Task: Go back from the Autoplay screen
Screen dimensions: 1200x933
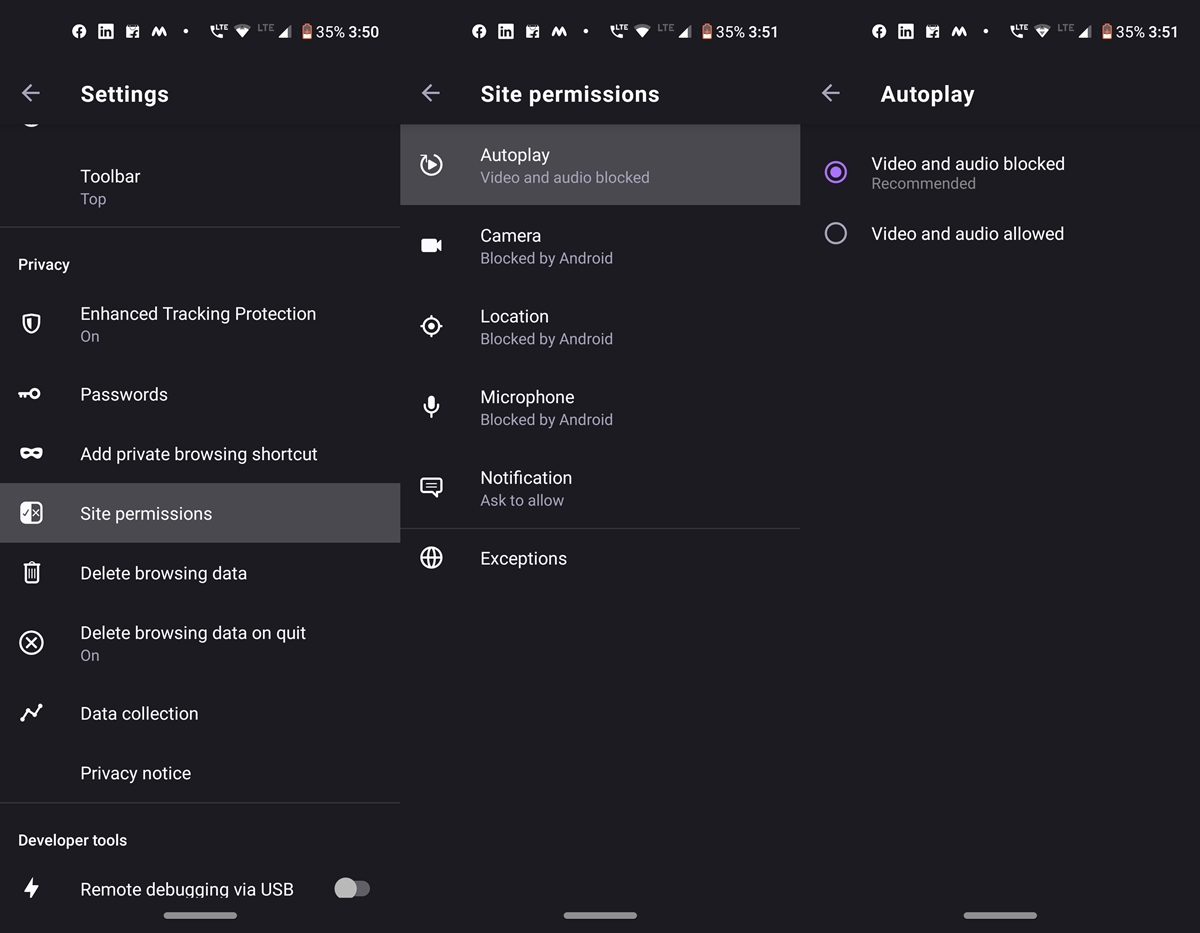Action: coord(831,93)
